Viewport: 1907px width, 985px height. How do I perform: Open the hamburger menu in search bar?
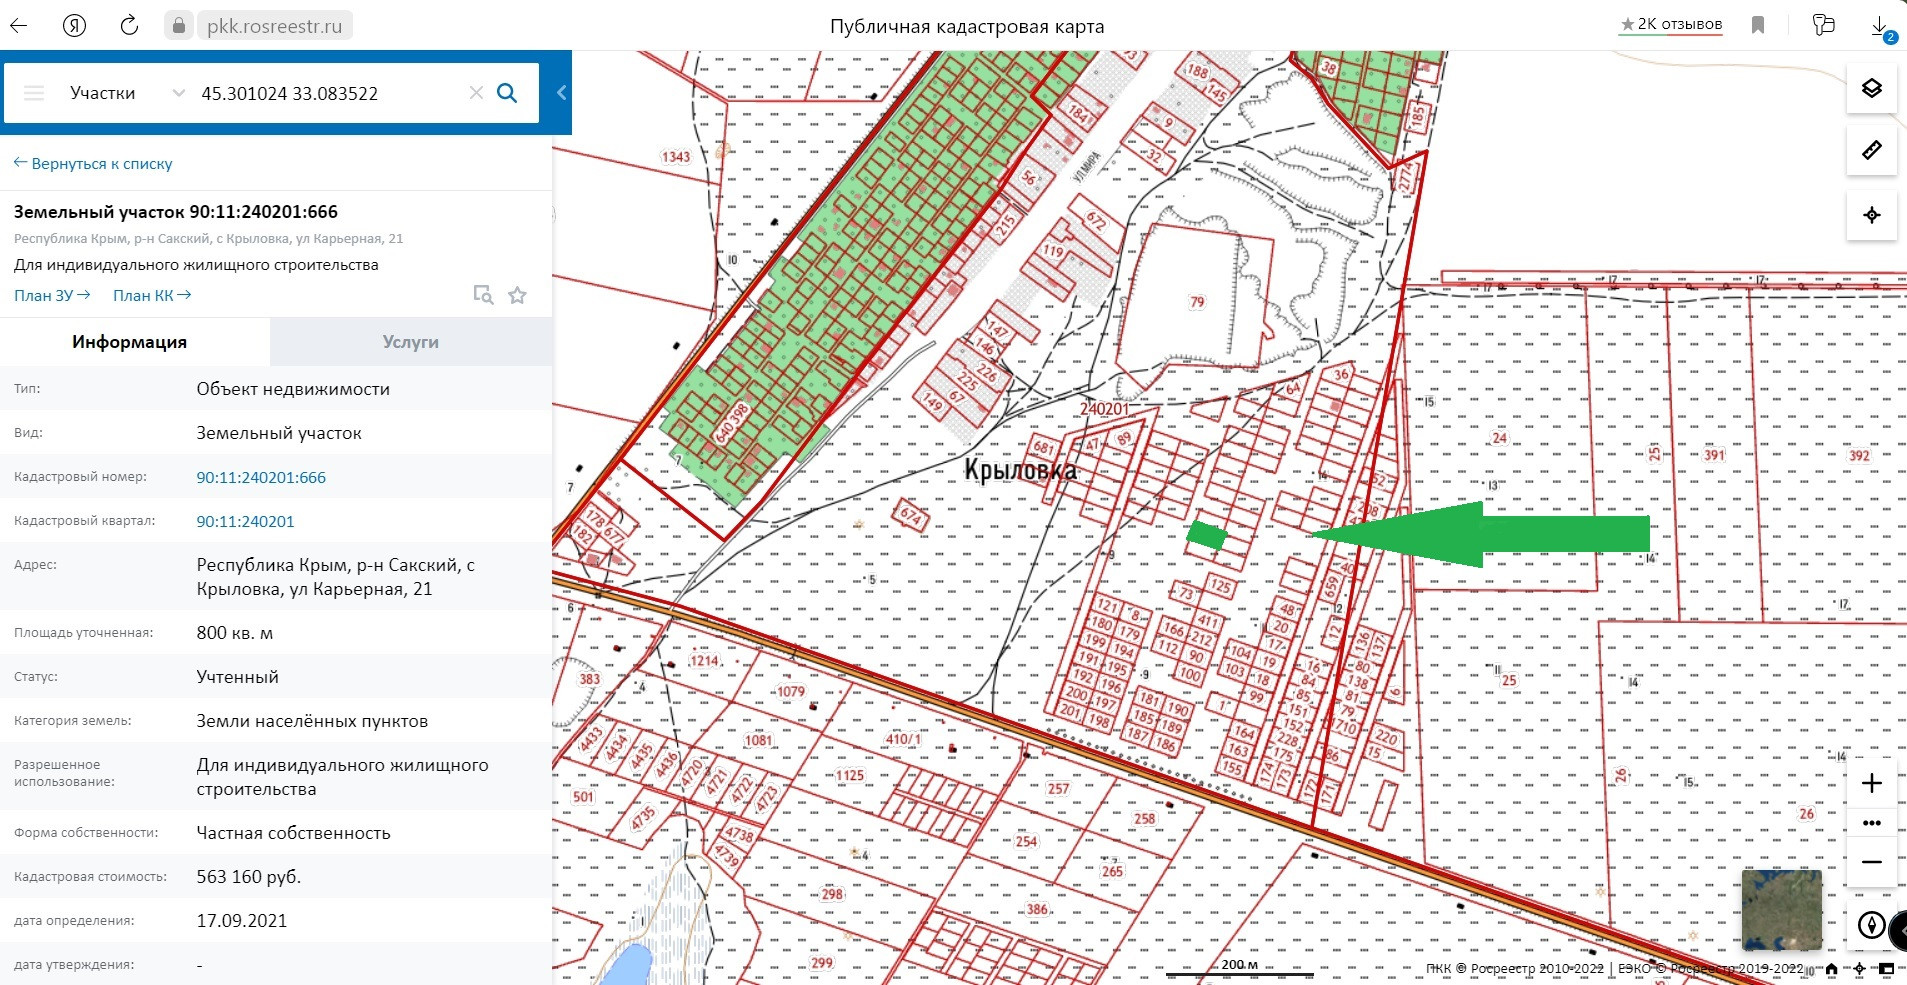tap(34, 93)
